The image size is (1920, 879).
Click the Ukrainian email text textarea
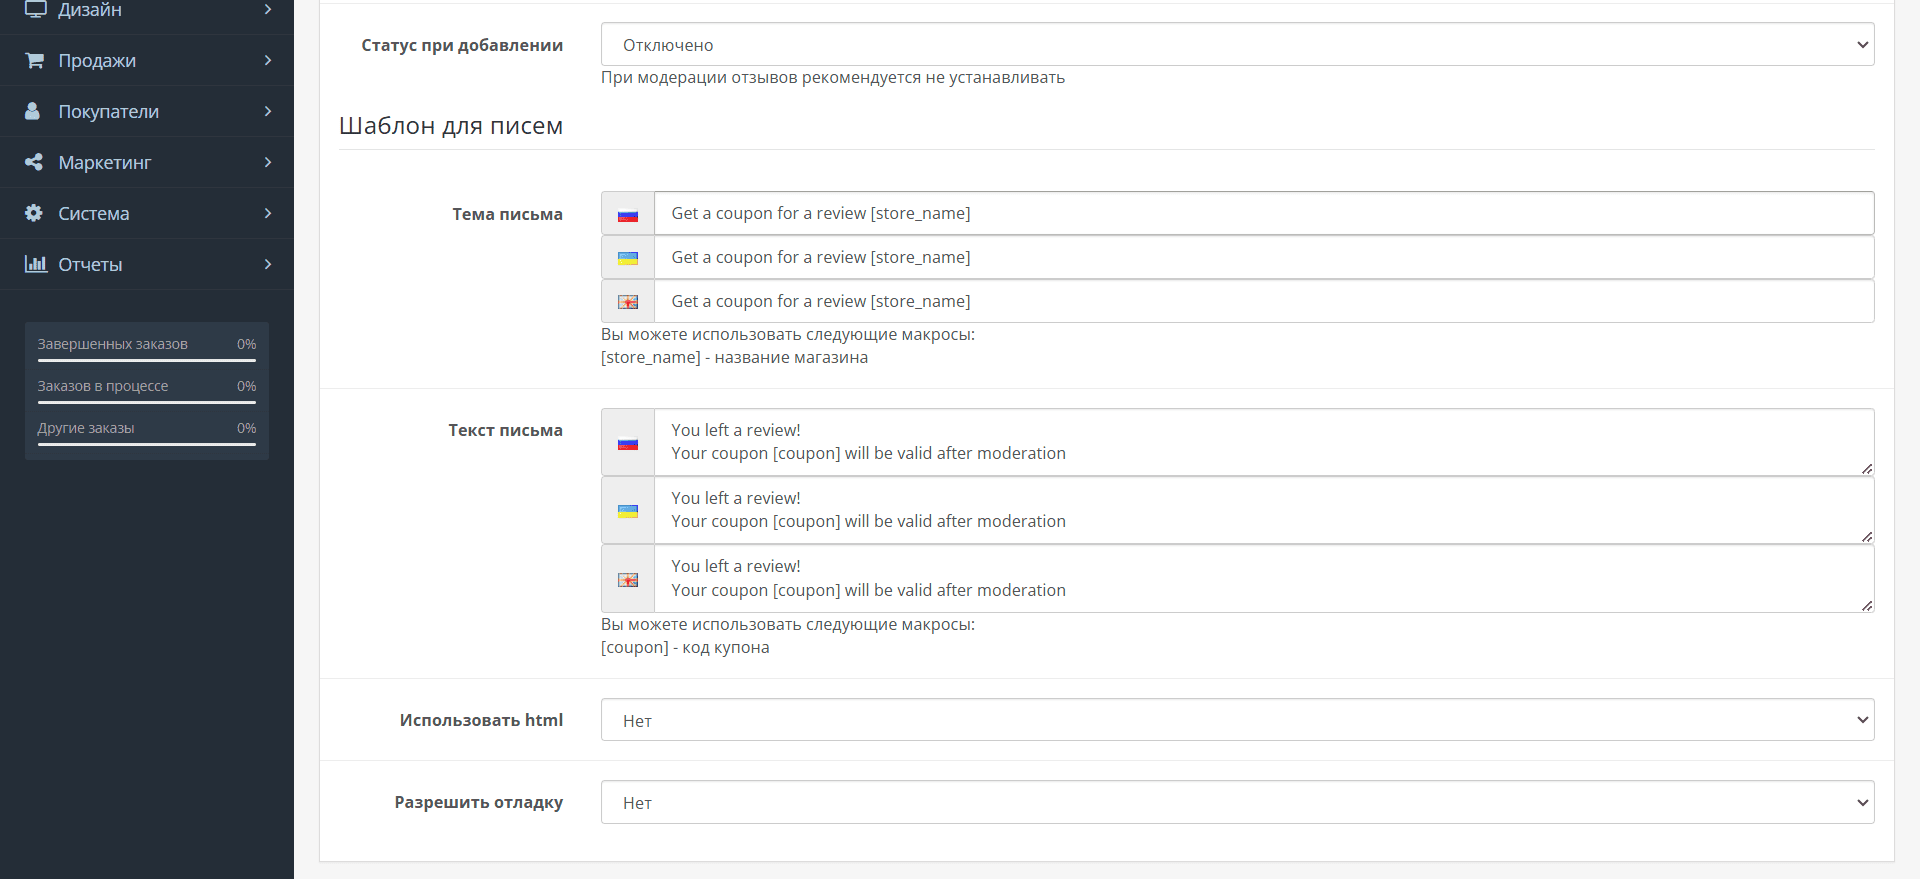tap(1264, 510)
